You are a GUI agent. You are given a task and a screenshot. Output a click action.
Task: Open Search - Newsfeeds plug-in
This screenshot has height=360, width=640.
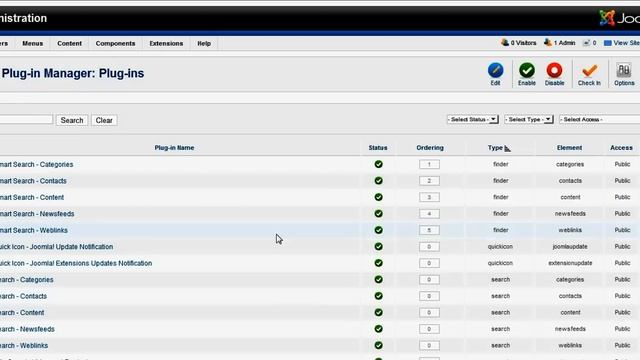click(27, 329)
